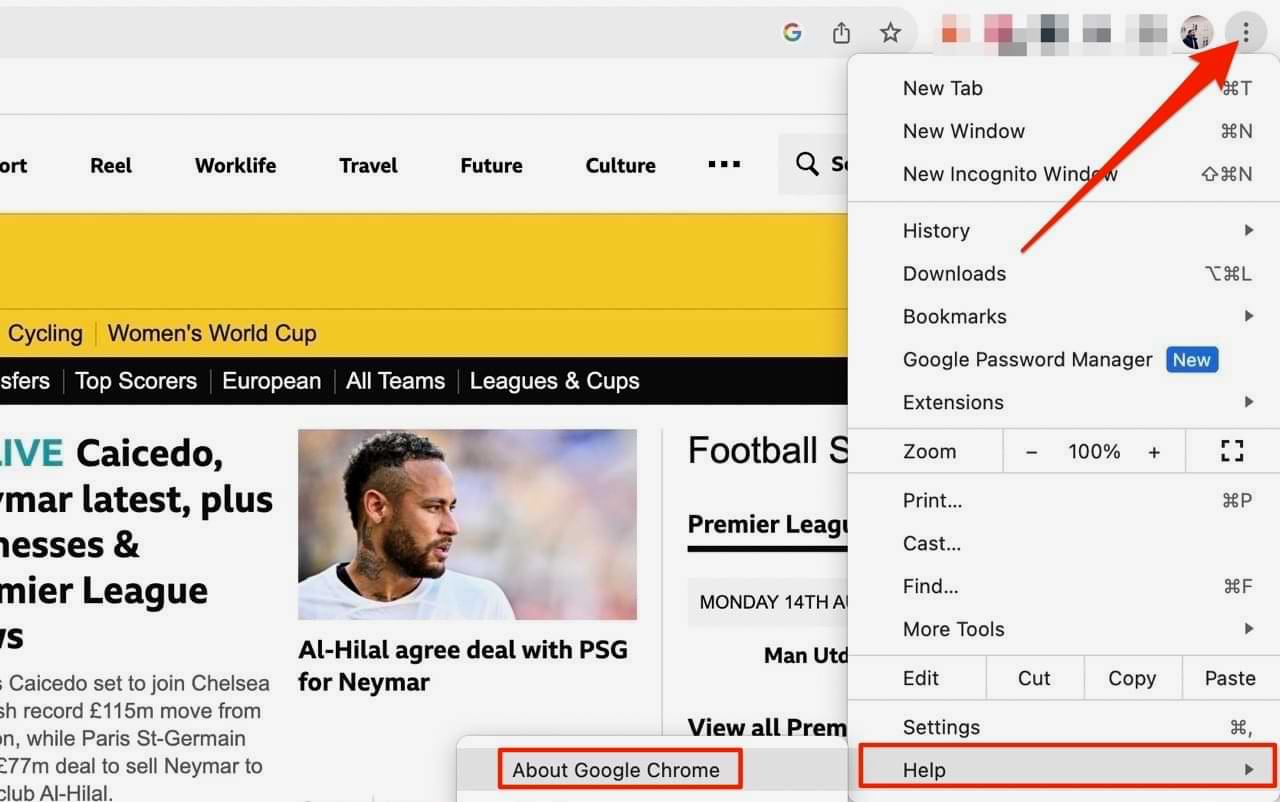Open European in football nav
The image size is (1280, 802).
click(x=272, y=381)
